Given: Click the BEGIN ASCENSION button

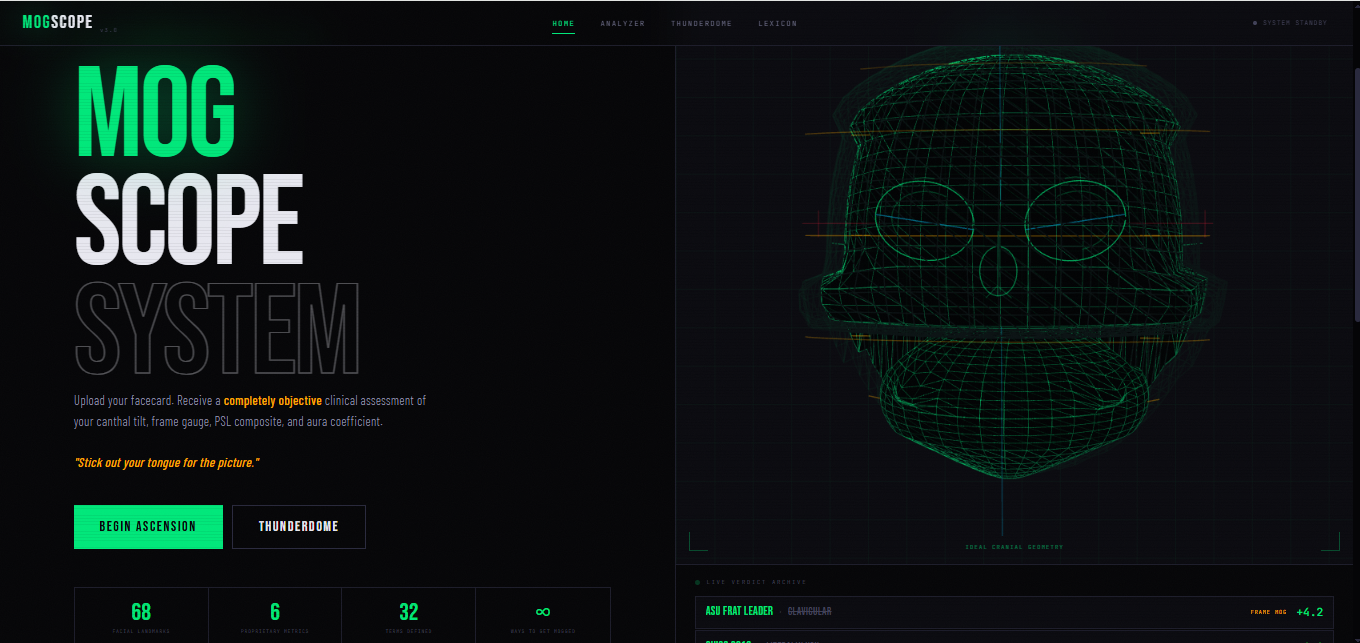Looking at the screenshot, I should [x=148, y=527].
